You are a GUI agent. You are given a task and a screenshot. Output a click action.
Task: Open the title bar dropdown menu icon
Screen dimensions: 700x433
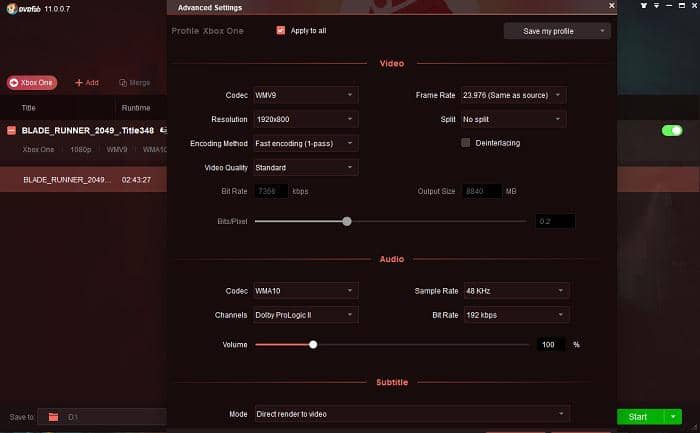pos(656,5)
